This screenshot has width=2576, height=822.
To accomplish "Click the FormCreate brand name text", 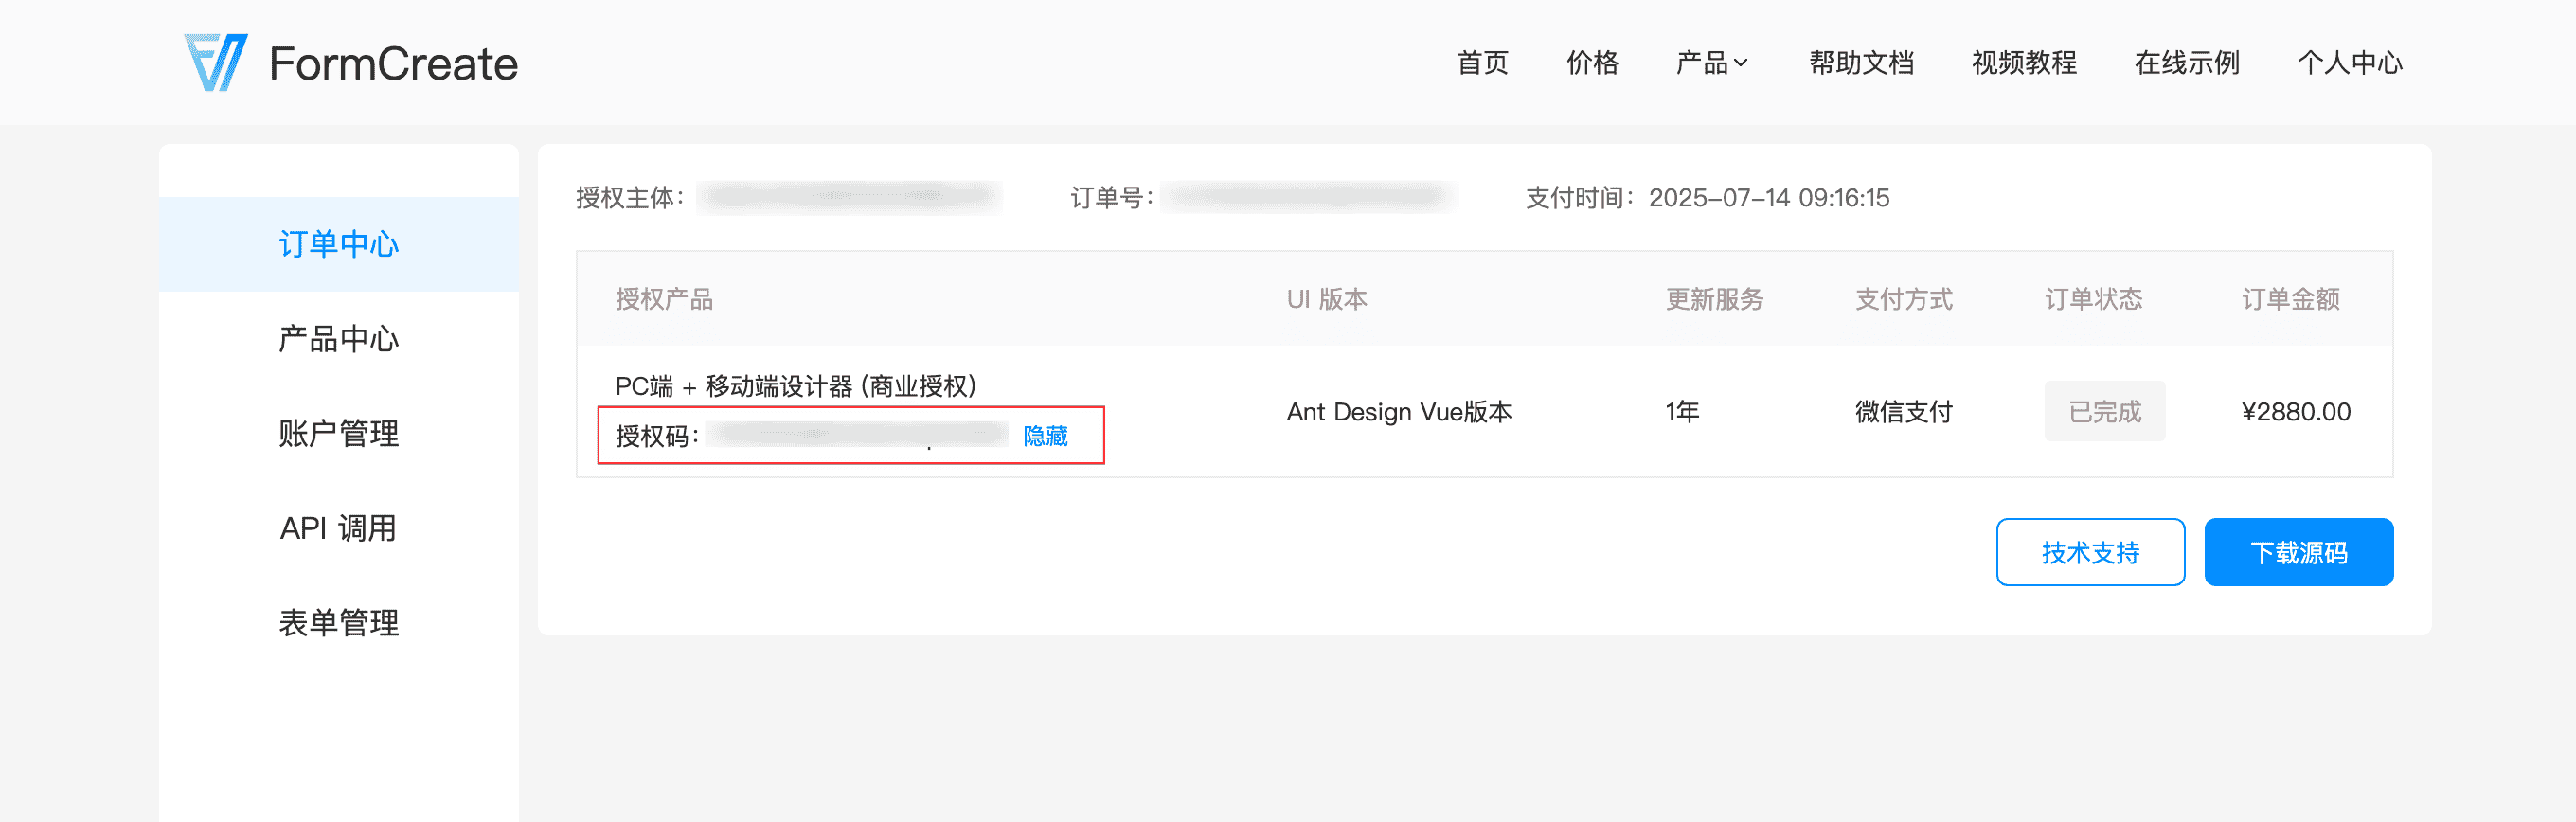I will (x=393, y=64).
